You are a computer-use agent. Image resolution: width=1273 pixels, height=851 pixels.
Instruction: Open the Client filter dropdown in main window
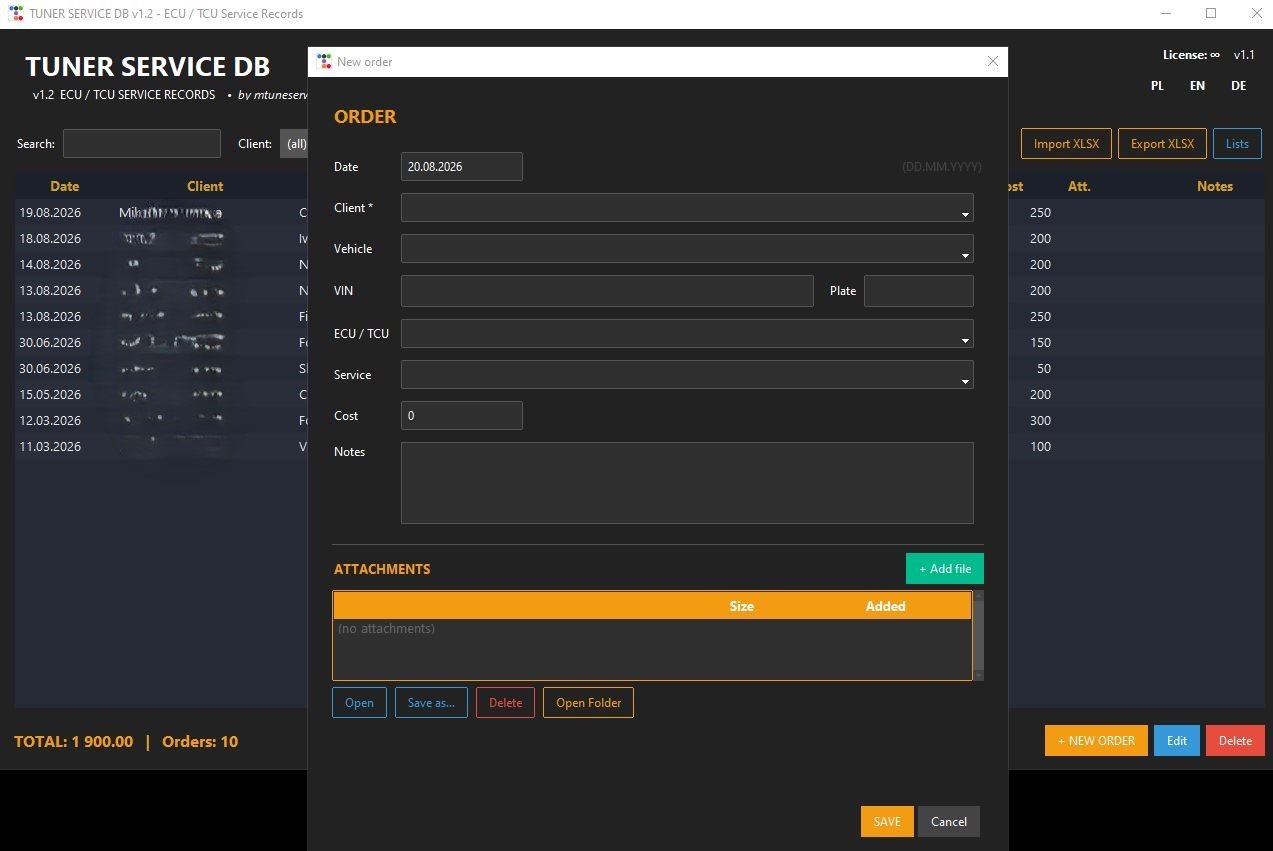pyautogui.click(x=294, y=144)
